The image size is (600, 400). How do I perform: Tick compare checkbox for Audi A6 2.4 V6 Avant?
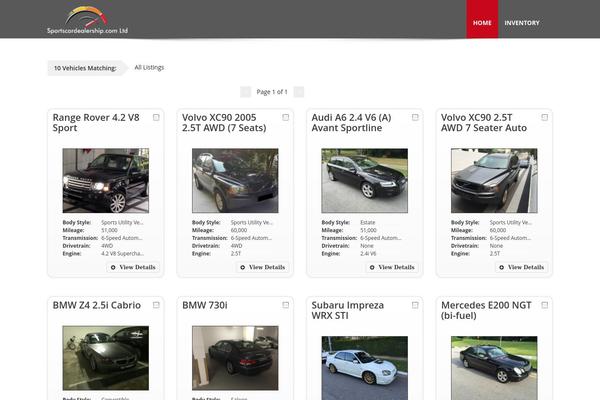click(x=415, y=118)
